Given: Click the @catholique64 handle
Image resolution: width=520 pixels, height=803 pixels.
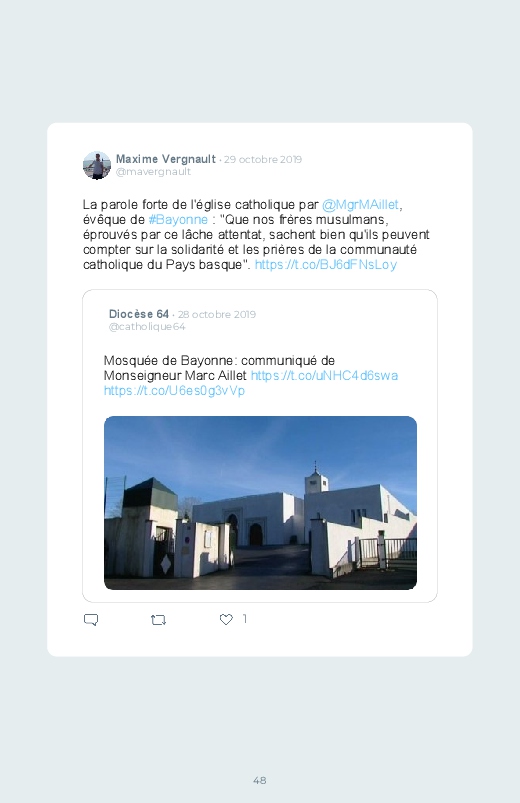Looking at the screenshot, I should coord(147,327).
